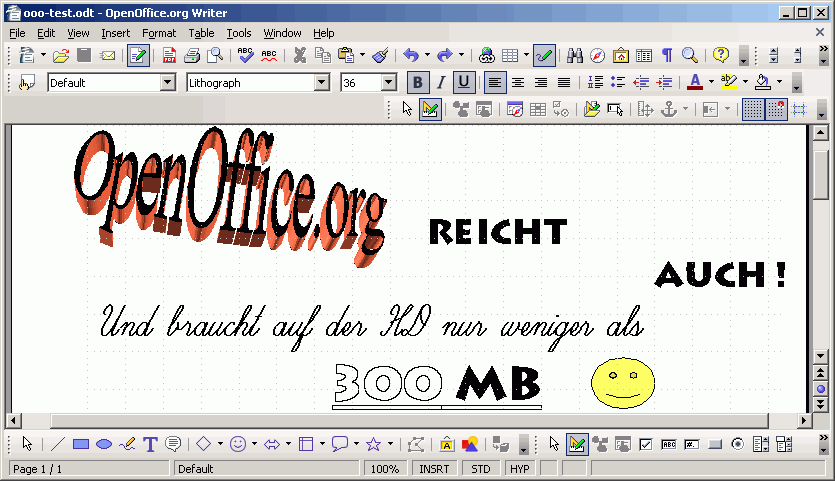Open the Lithograph font name dropdown
This screenshot has height=481, width=835.
pos(322,83)
